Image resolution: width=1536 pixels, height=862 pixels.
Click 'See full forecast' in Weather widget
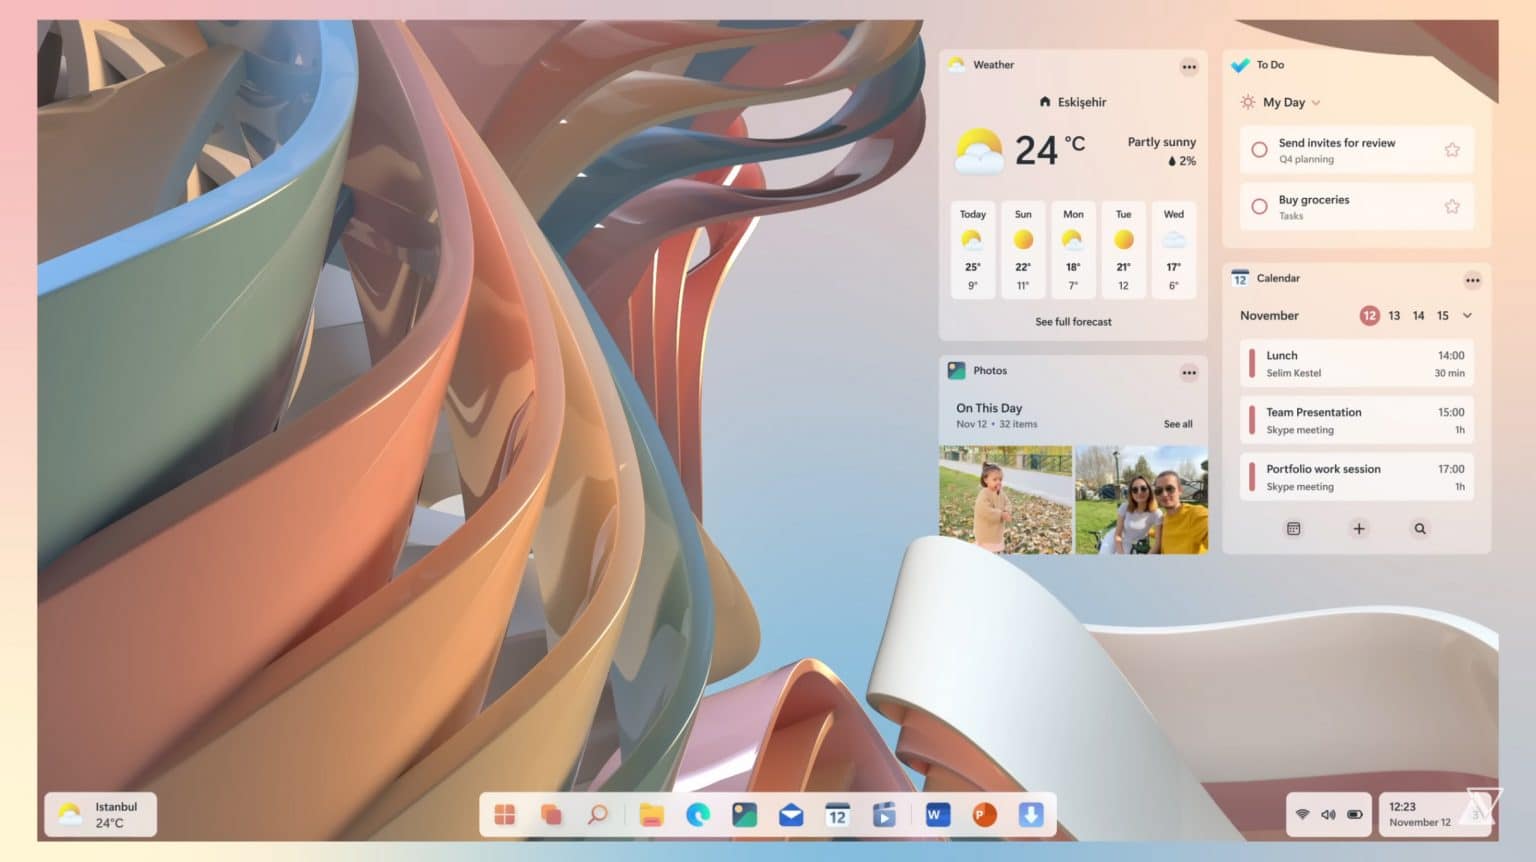pyautogui.click(x=1072, y=321)
